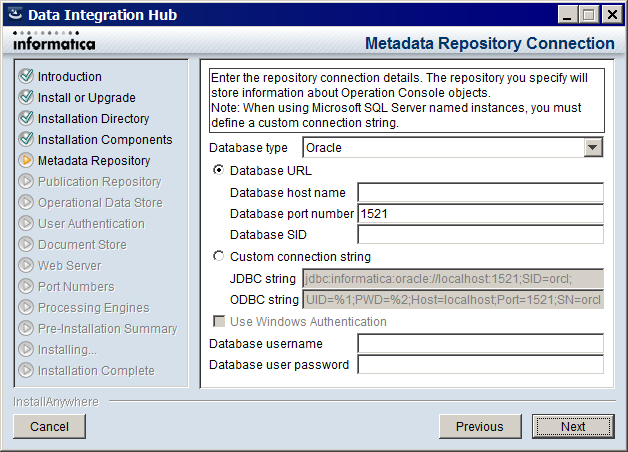Select the Custom connection string radio button
The width and height of the screenshot is (628, 452).
[x=218, y=256]
